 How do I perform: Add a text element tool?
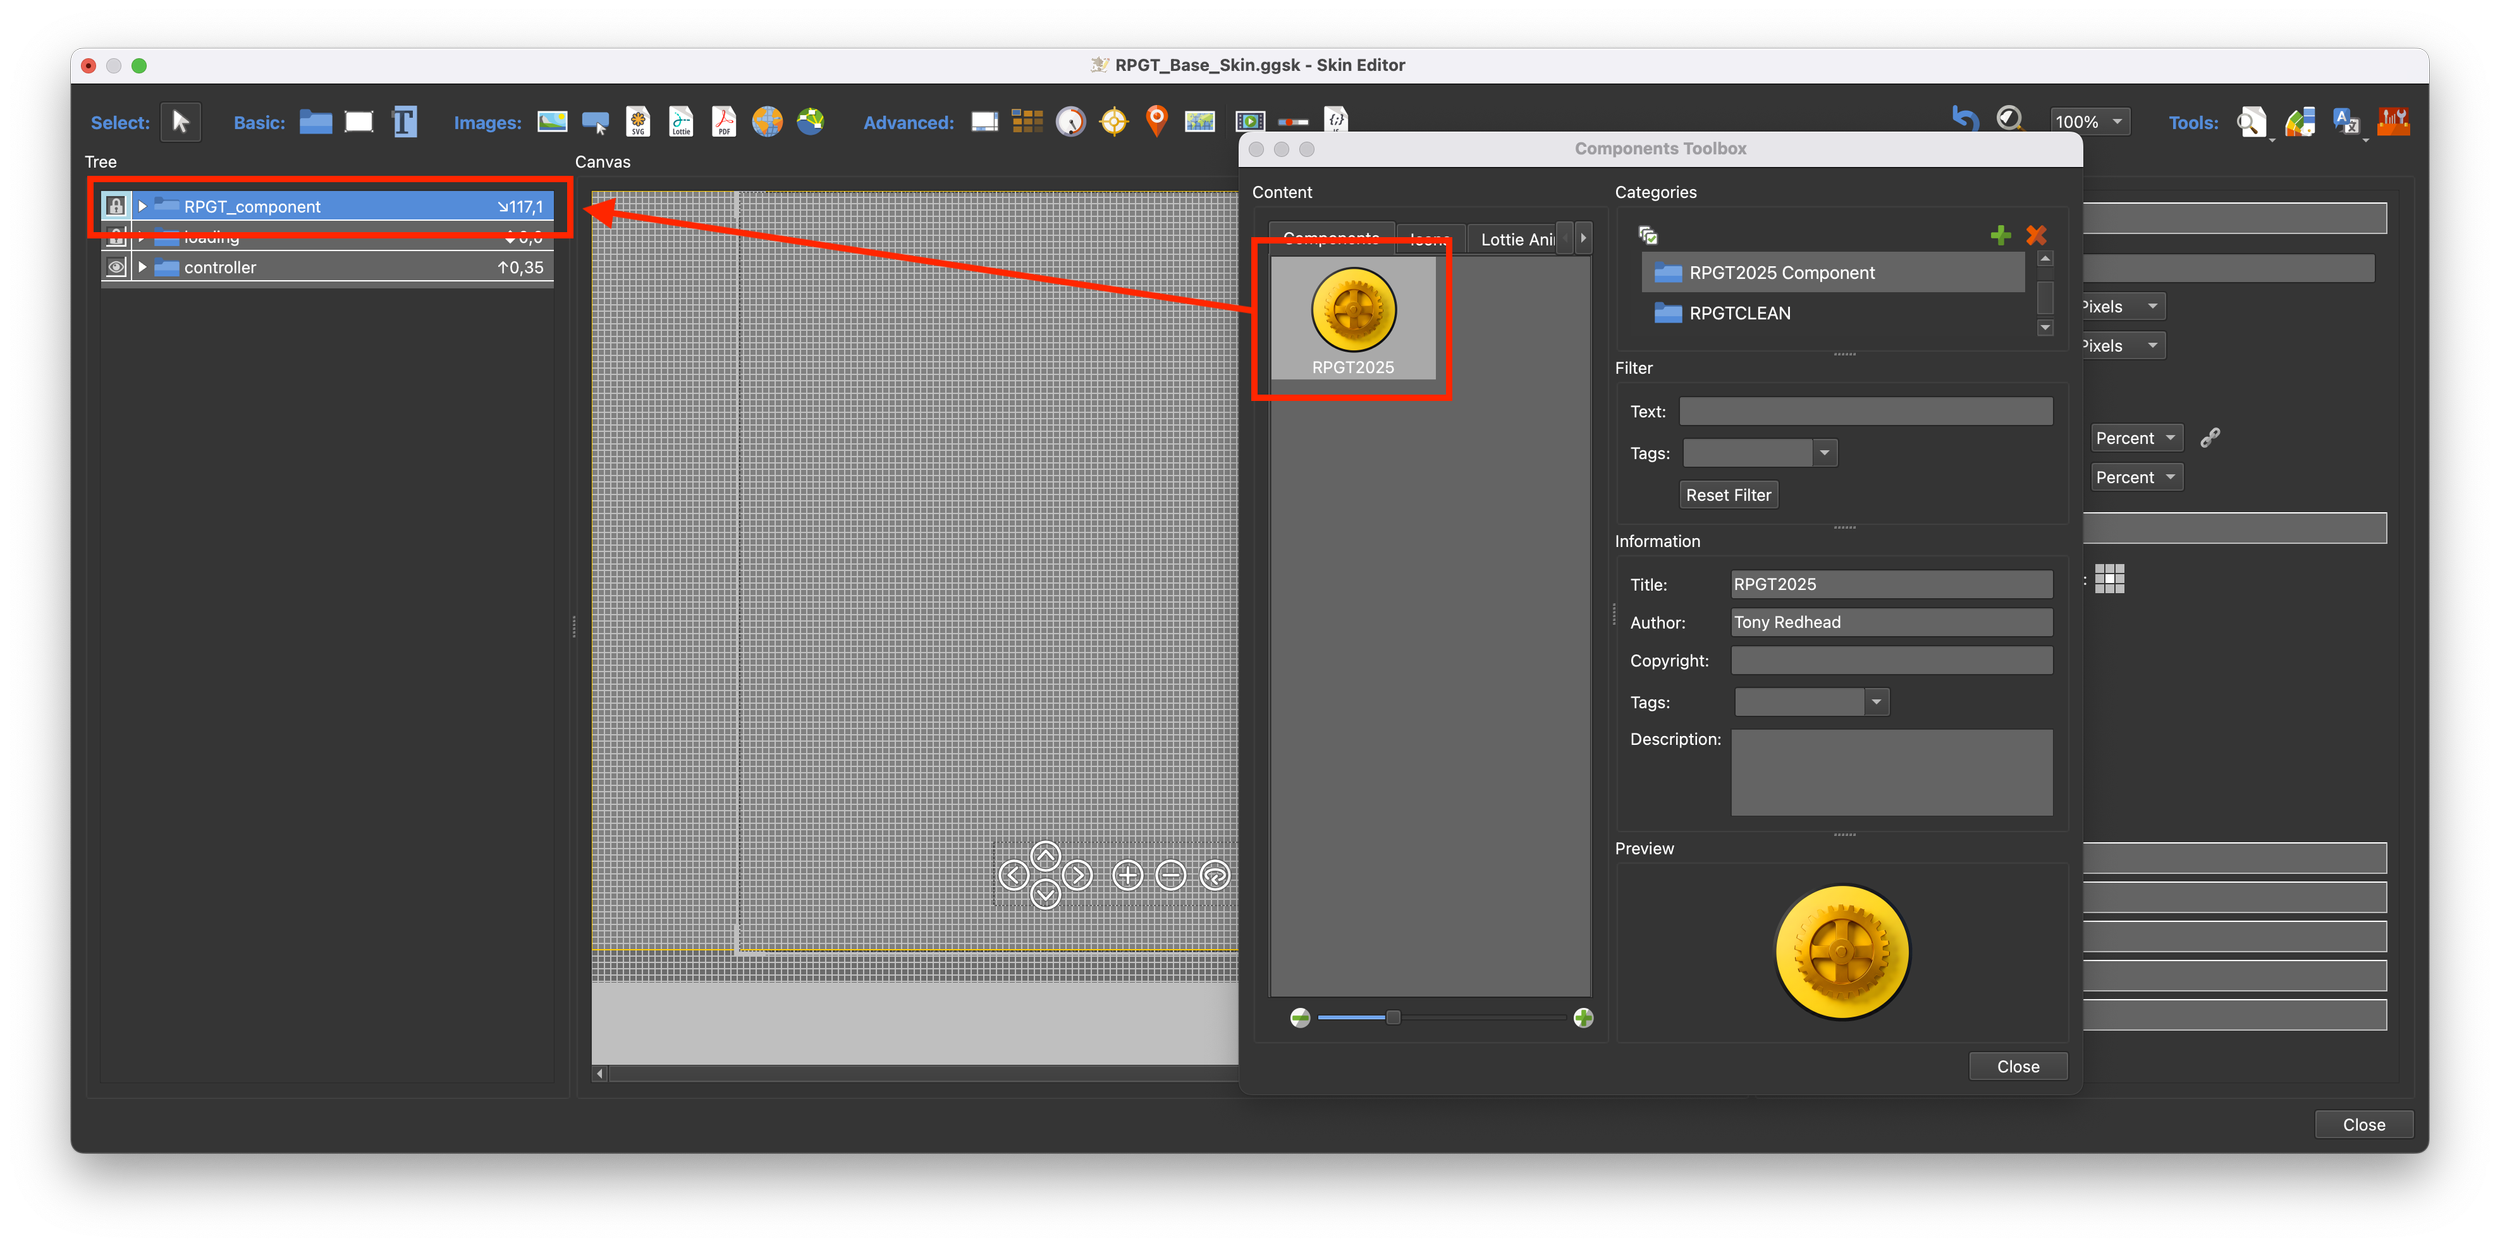pyautogui.click(x=404, y=122)
